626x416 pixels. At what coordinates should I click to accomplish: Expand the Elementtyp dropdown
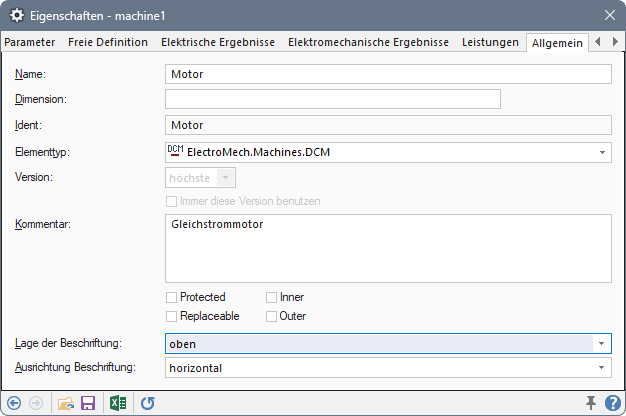pos(603,152)
